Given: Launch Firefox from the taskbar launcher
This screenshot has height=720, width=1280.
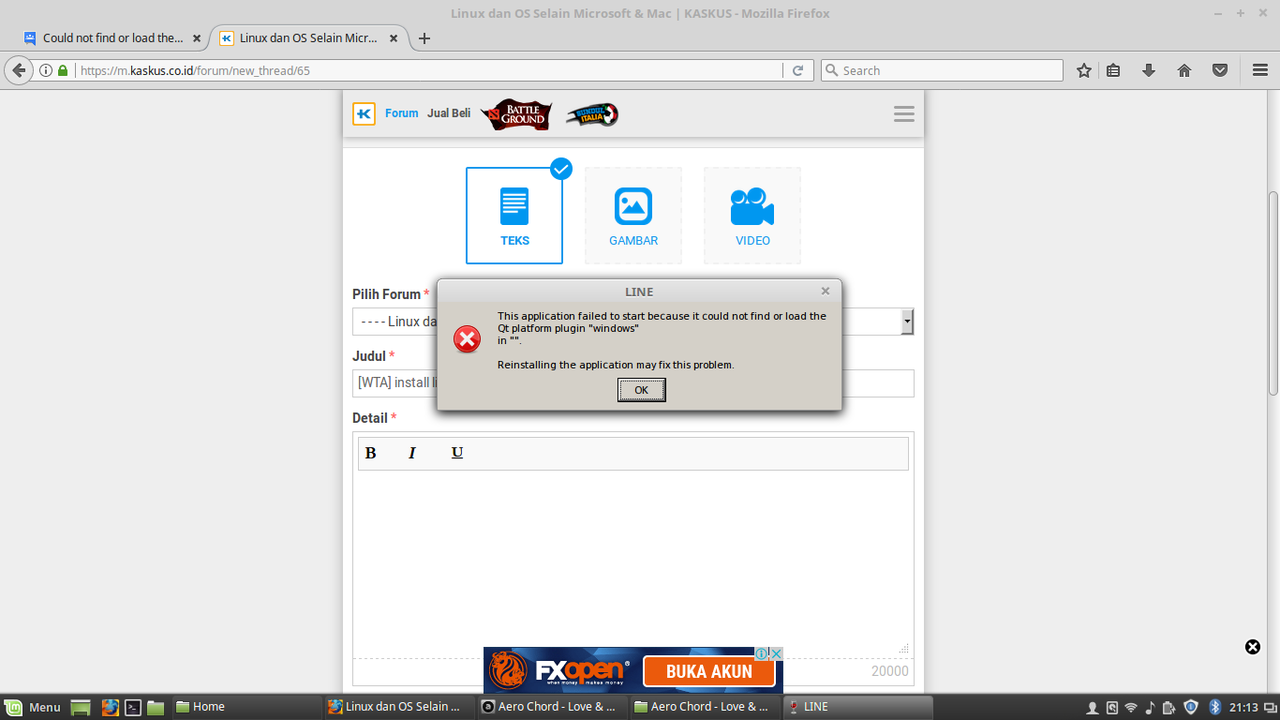Looking at the screenshot, I should click(x=108, y=707).
